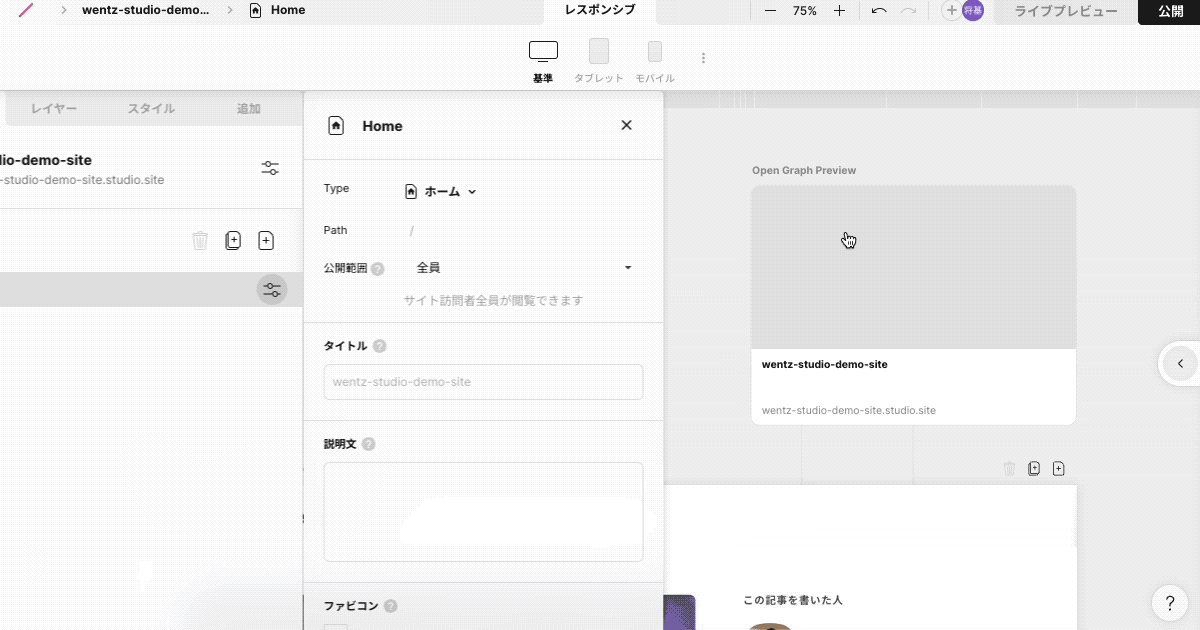
Task: Select the trash icon to delete a page
Action: pyautogui.click(x=200, y=240)
